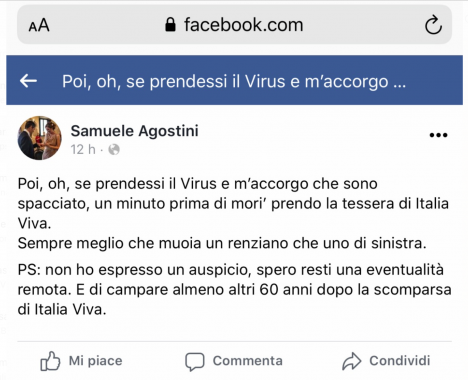This screenshot has width=468, height=380.
Task: Click the globe public privacy icon
Action: [x=114, y=150]
